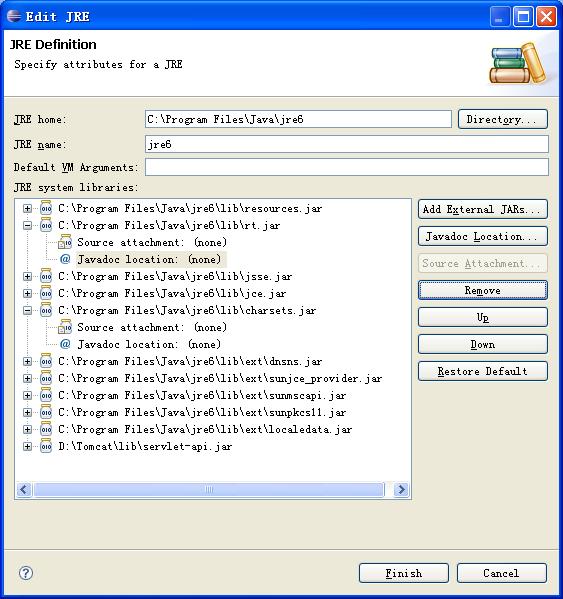Image resolution: width=563 pixels, height=599 pixels.
Task: Open the help question mark icon
Action: click(26, 573)
